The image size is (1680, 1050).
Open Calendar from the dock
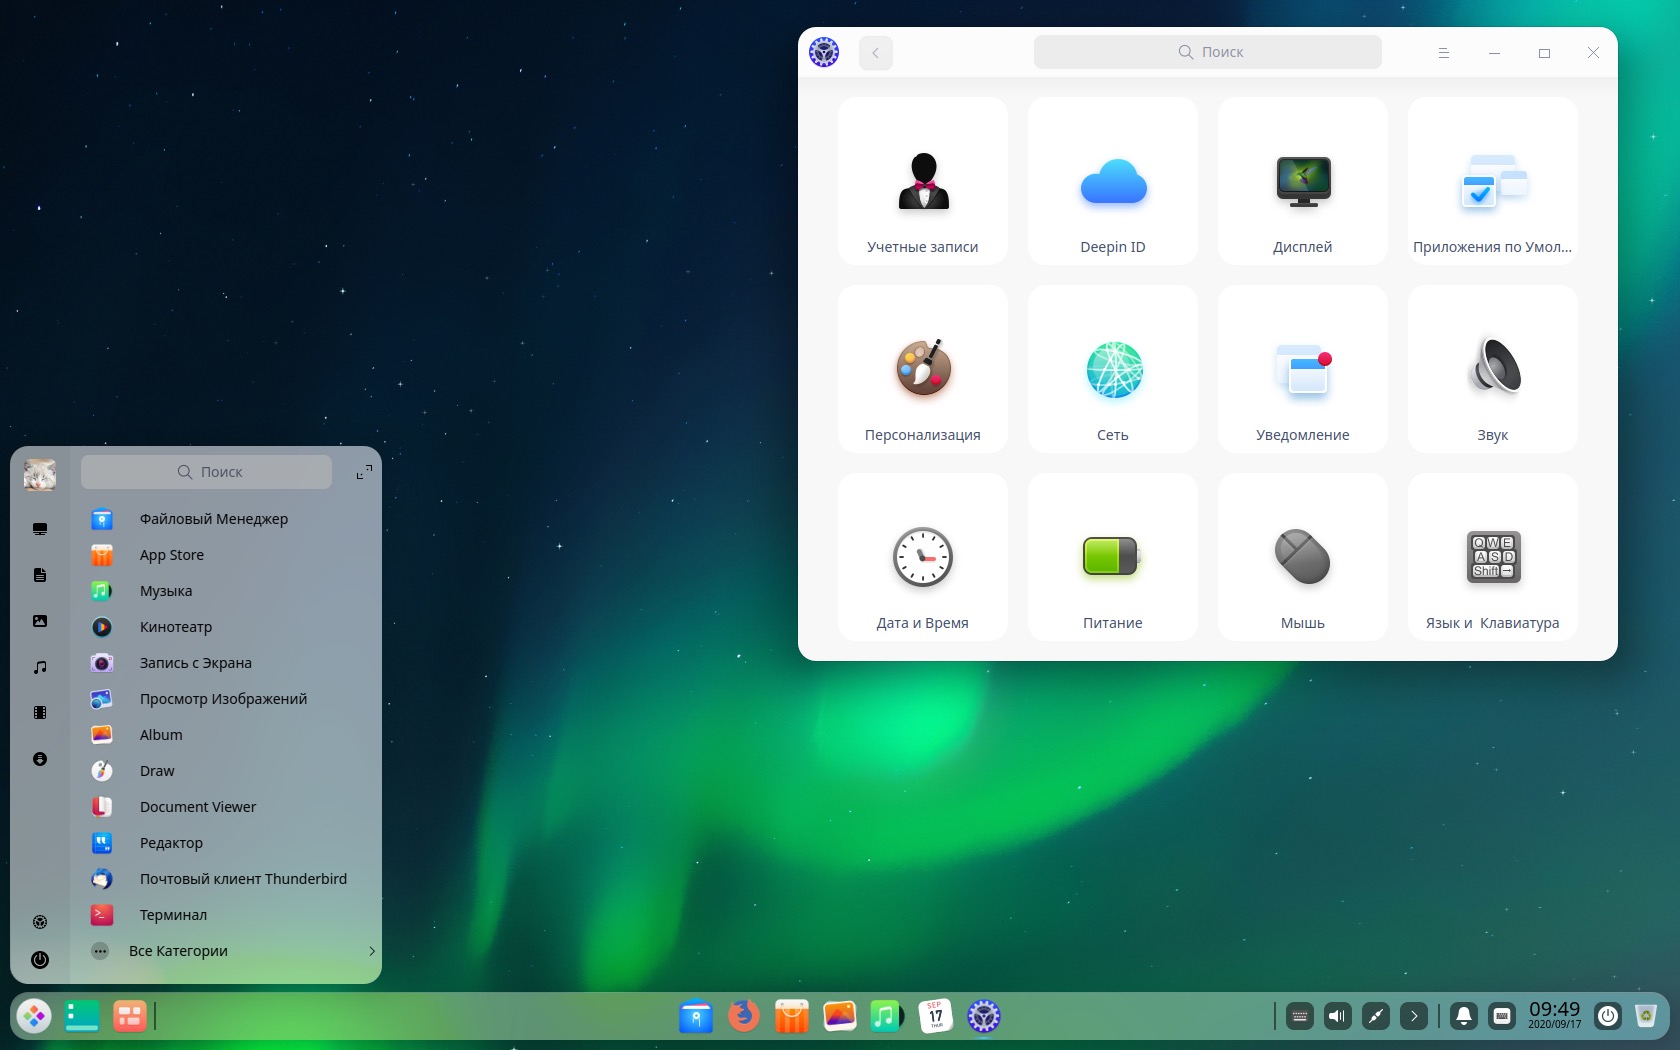(x=936, y=1016)
